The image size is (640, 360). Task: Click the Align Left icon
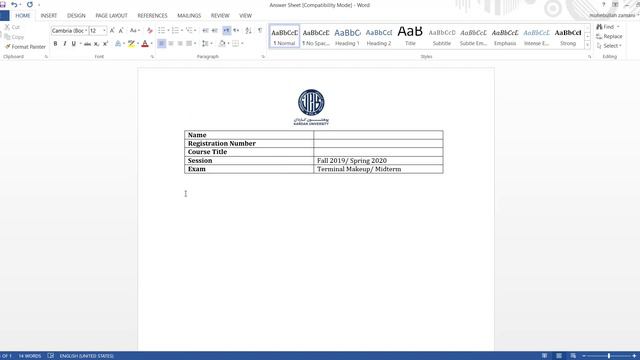tap(162, 44)
